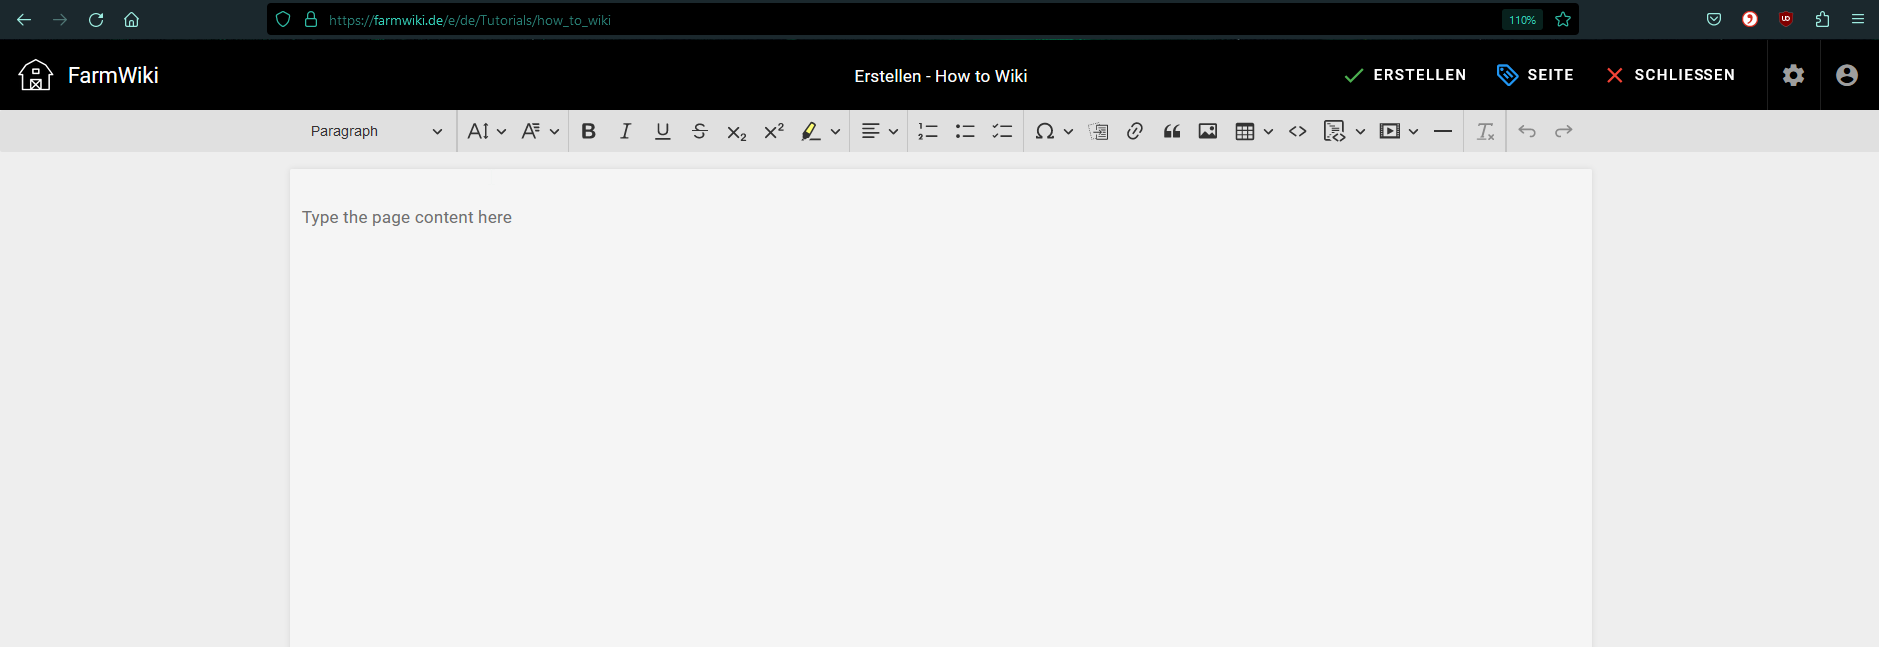Toggle underline formatting
The width and height of the screenshot is (1879, 647).
coord(662,131)
